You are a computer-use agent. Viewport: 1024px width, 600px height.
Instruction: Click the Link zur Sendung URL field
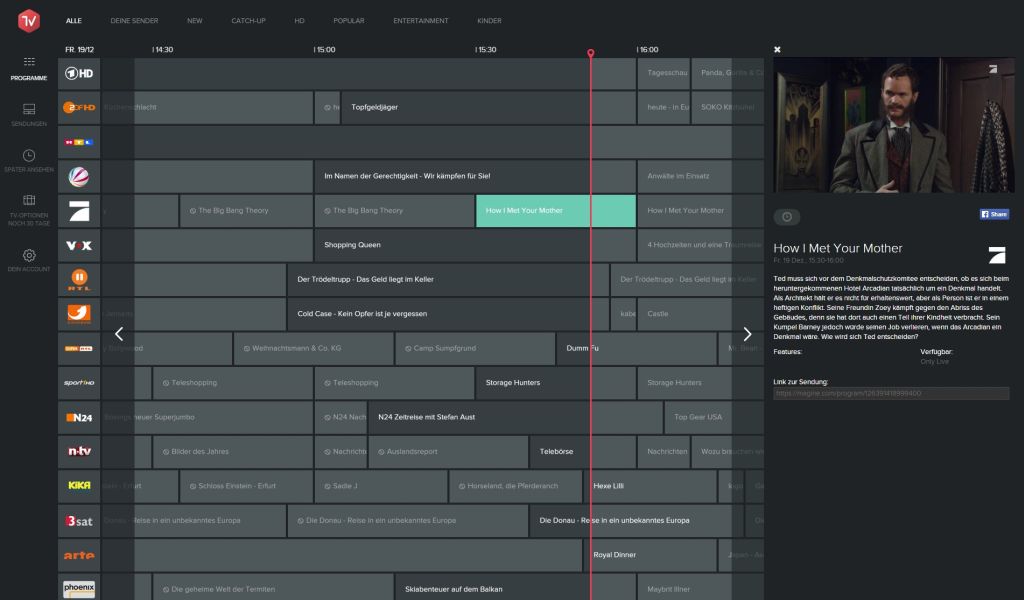pyautogui.click(x=891, y=394)
